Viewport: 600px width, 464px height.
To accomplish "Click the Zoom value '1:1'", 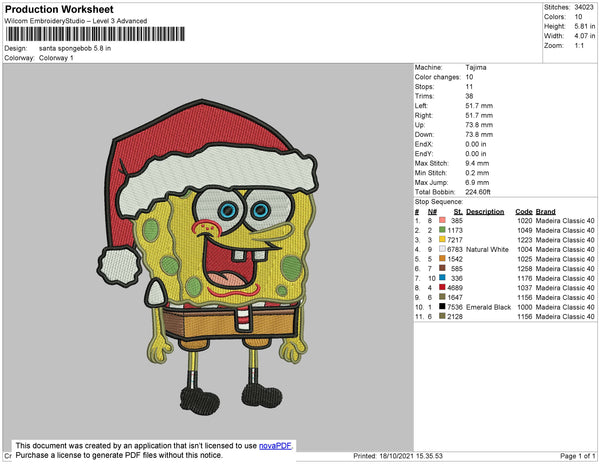I will pyautogui.click(x=579, y=46).
